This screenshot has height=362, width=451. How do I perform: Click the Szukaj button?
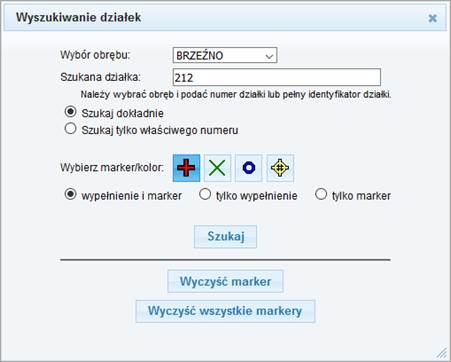(226, 237)
